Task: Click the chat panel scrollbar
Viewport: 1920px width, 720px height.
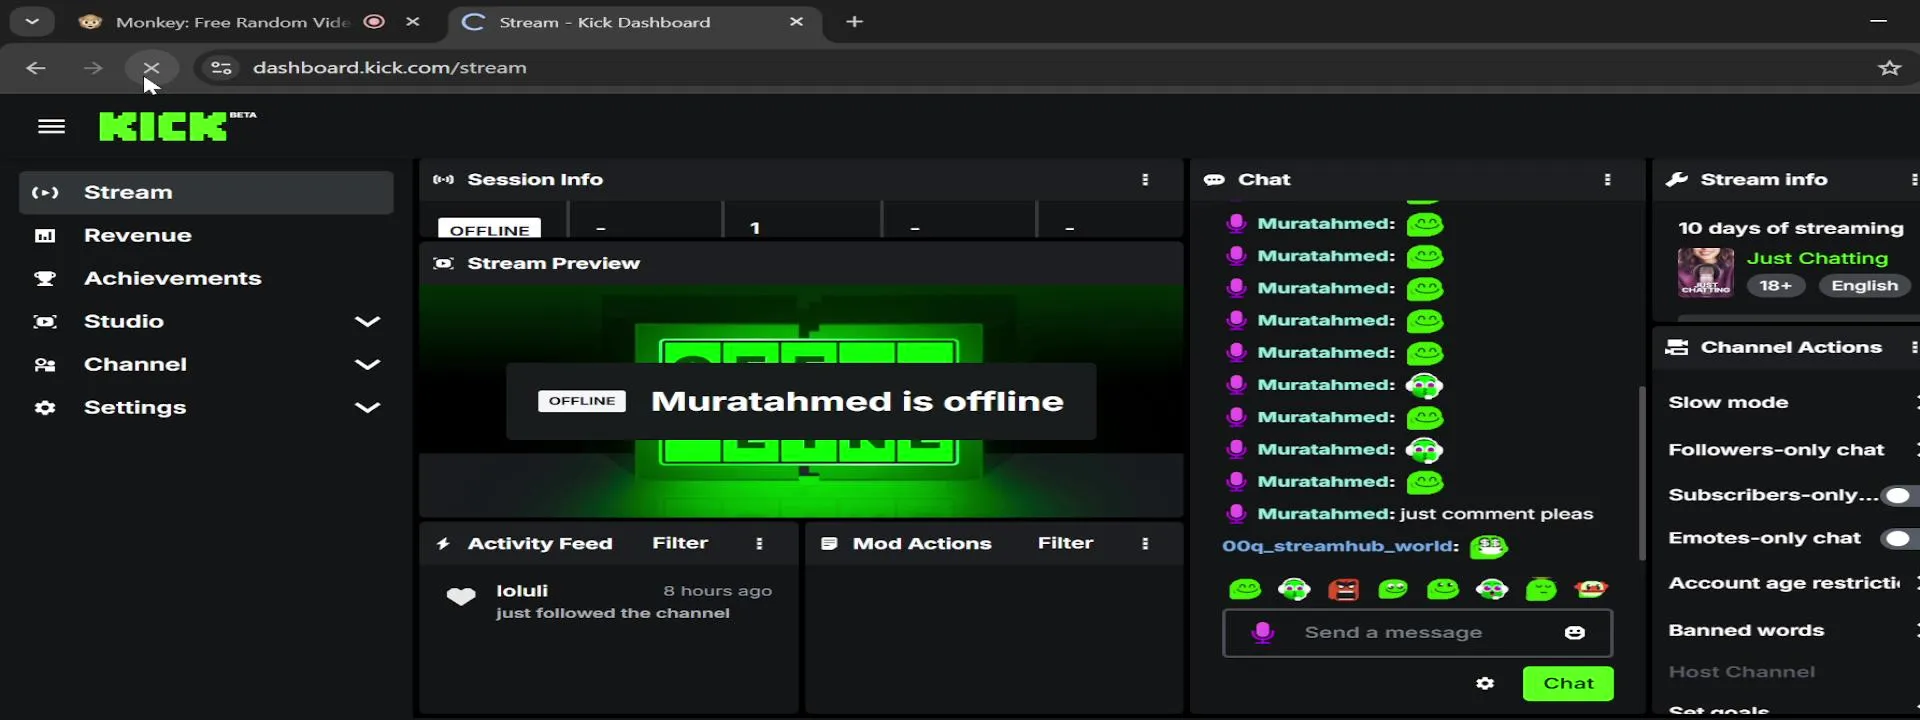Action: [1641, 473]
